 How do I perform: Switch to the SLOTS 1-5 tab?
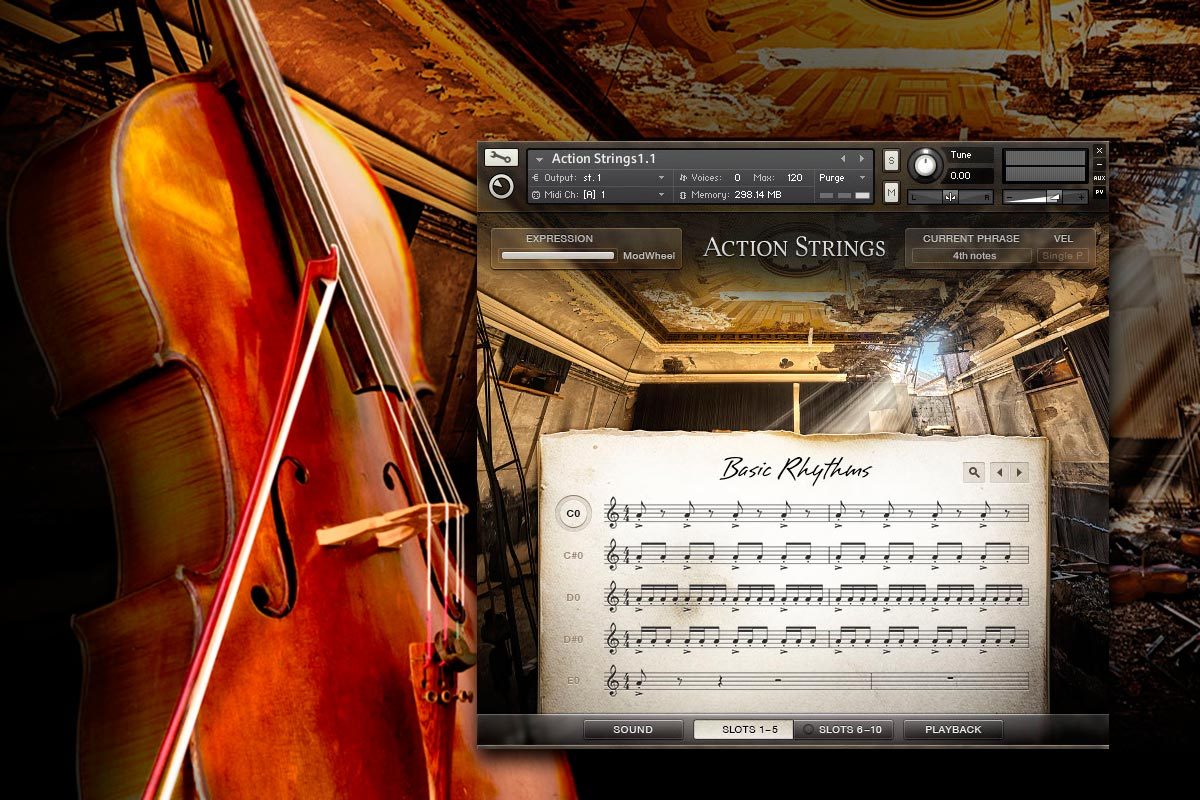pos(744,730)
